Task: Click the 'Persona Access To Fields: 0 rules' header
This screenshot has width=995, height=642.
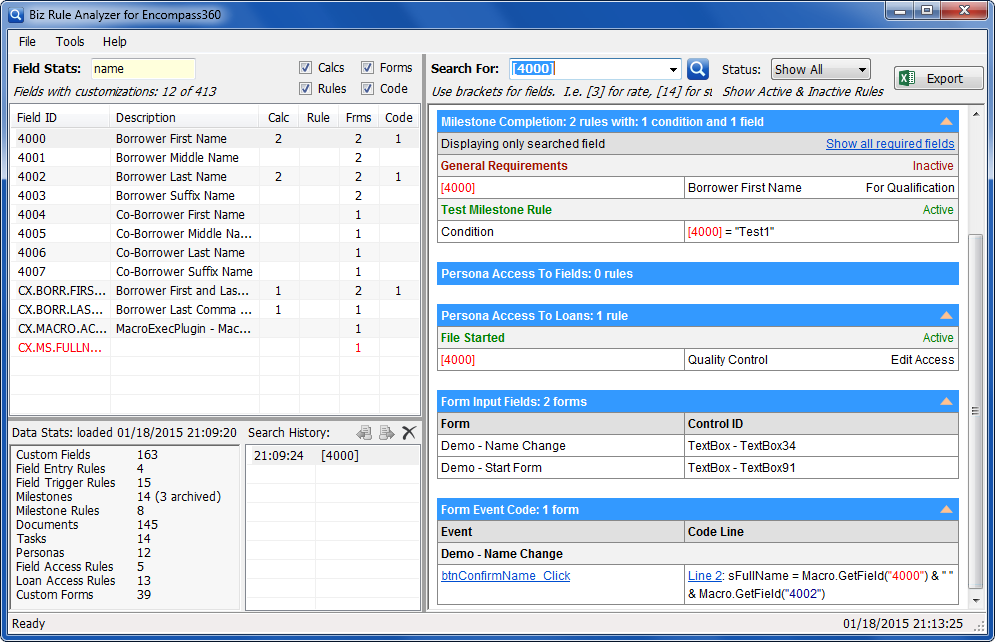Action: click(698, 273)
